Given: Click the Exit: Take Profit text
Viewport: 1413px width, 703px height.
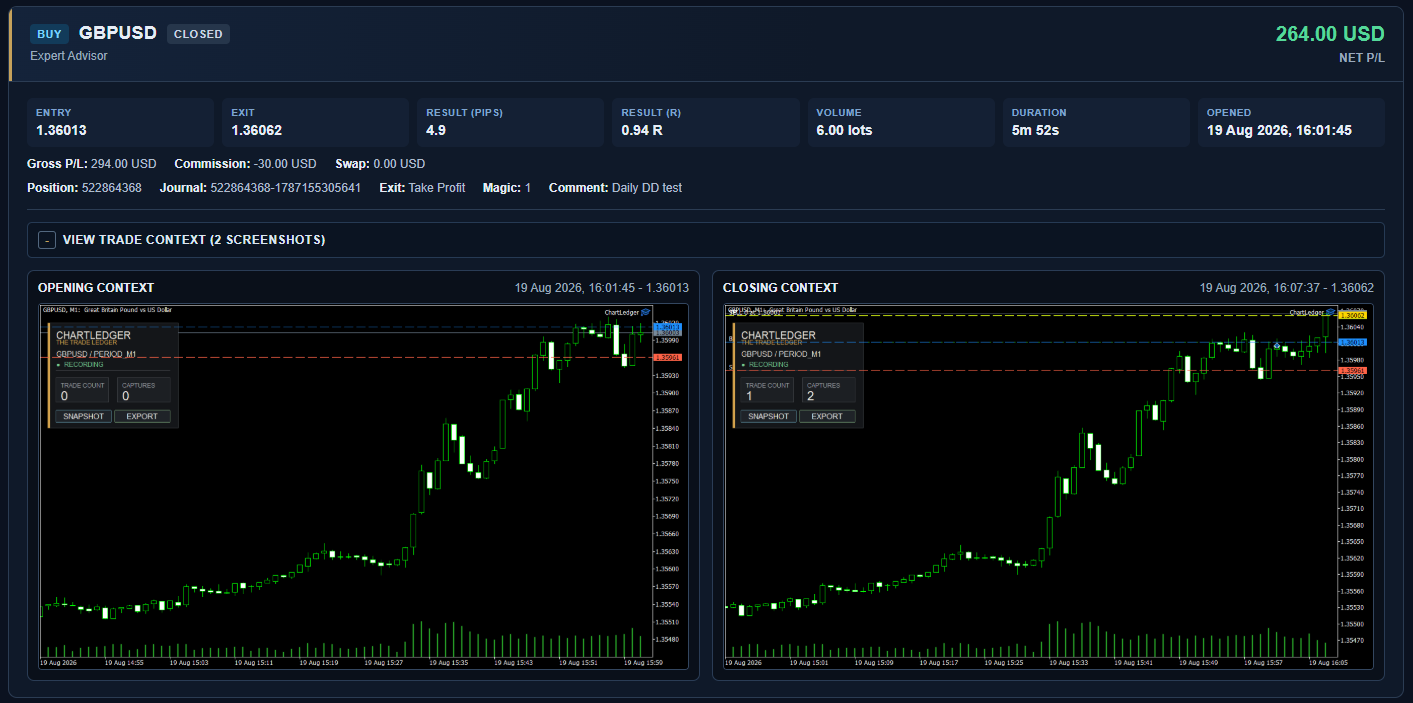Looking at the screenshot, I should (x=422, y=188).
